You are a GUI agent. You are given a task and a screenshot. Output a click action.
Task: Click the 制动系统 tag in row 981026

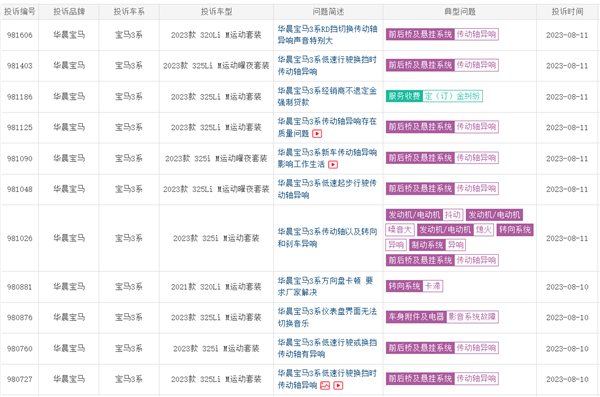427,245
